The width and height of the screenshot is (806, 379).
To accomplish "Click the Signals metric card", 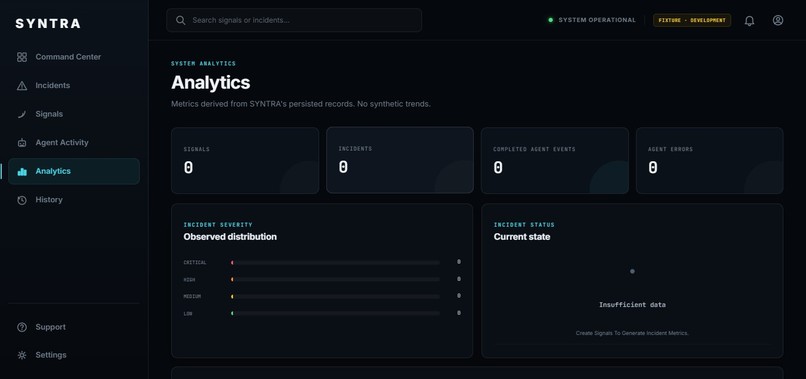I will pyautogui.click(x=245, y=160).
